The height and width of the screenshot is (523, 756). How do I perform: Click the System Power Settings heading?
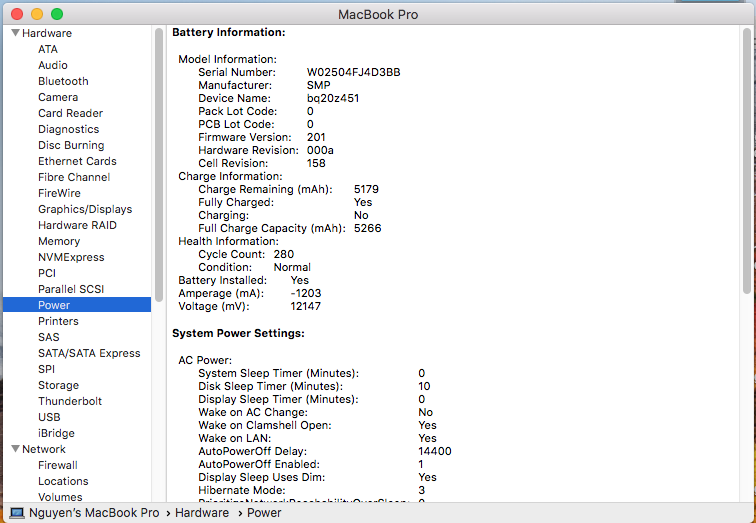tap(238, 333)
